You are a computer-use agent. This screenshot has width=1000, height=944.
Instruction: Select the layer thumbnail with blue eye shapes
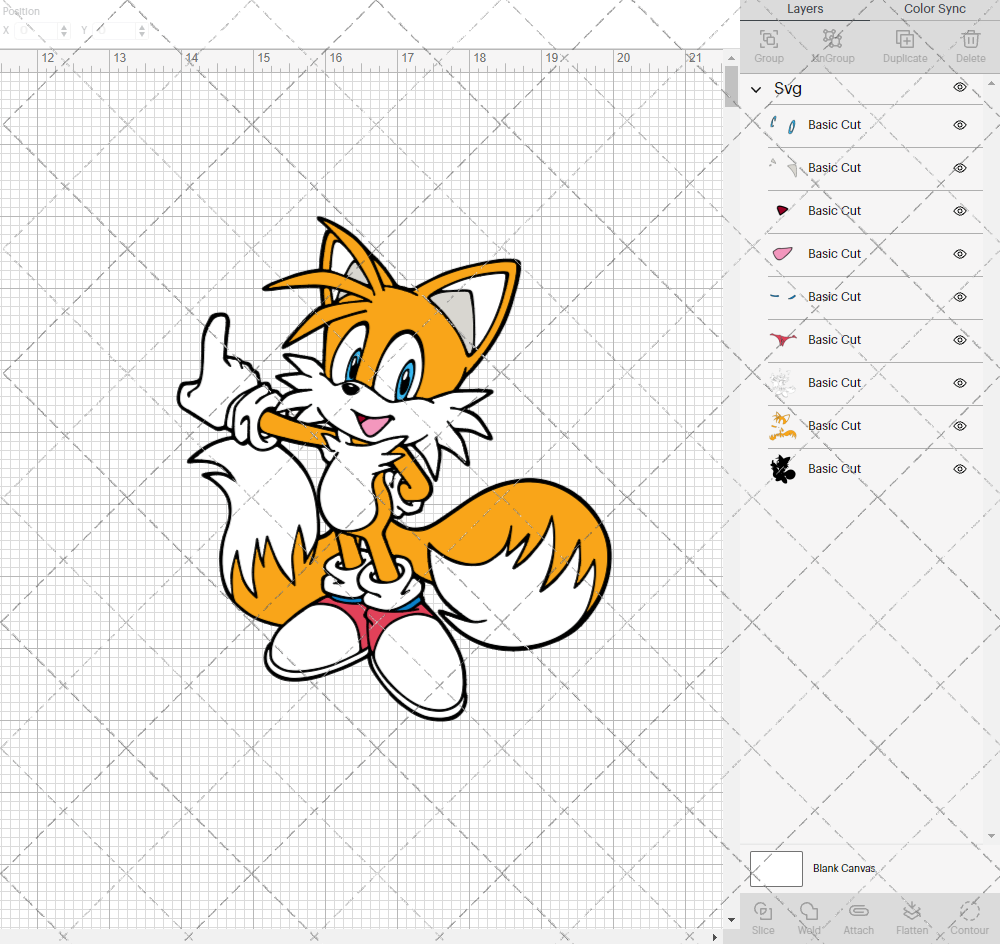pos(783,125)
